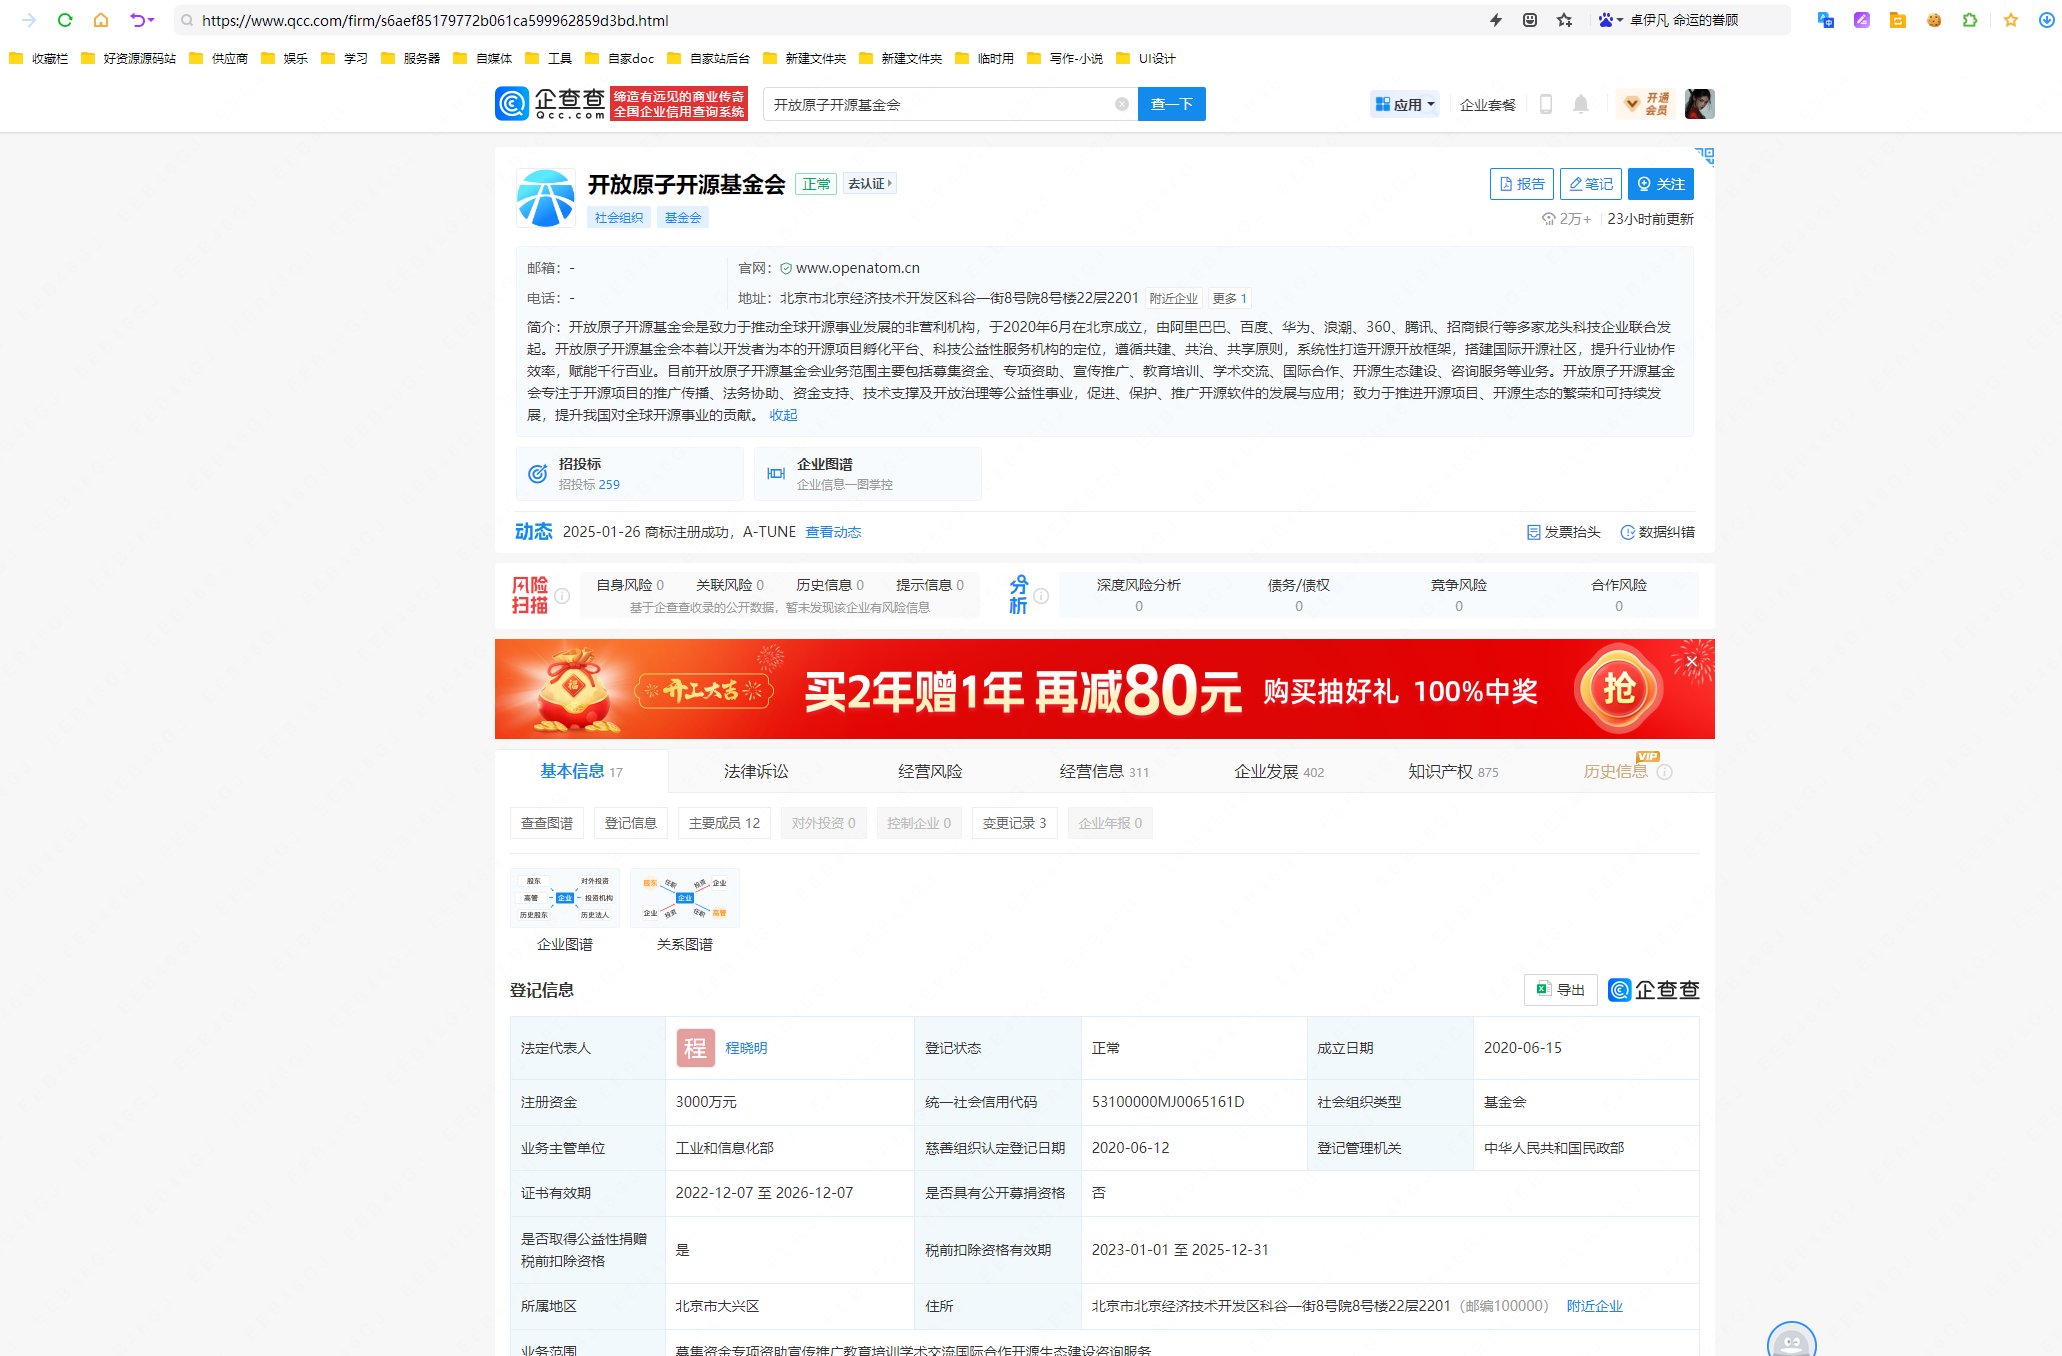Open 企业套餐 in the header
This screenshot has height=1356, width=2062.
tap(1487, 105)
